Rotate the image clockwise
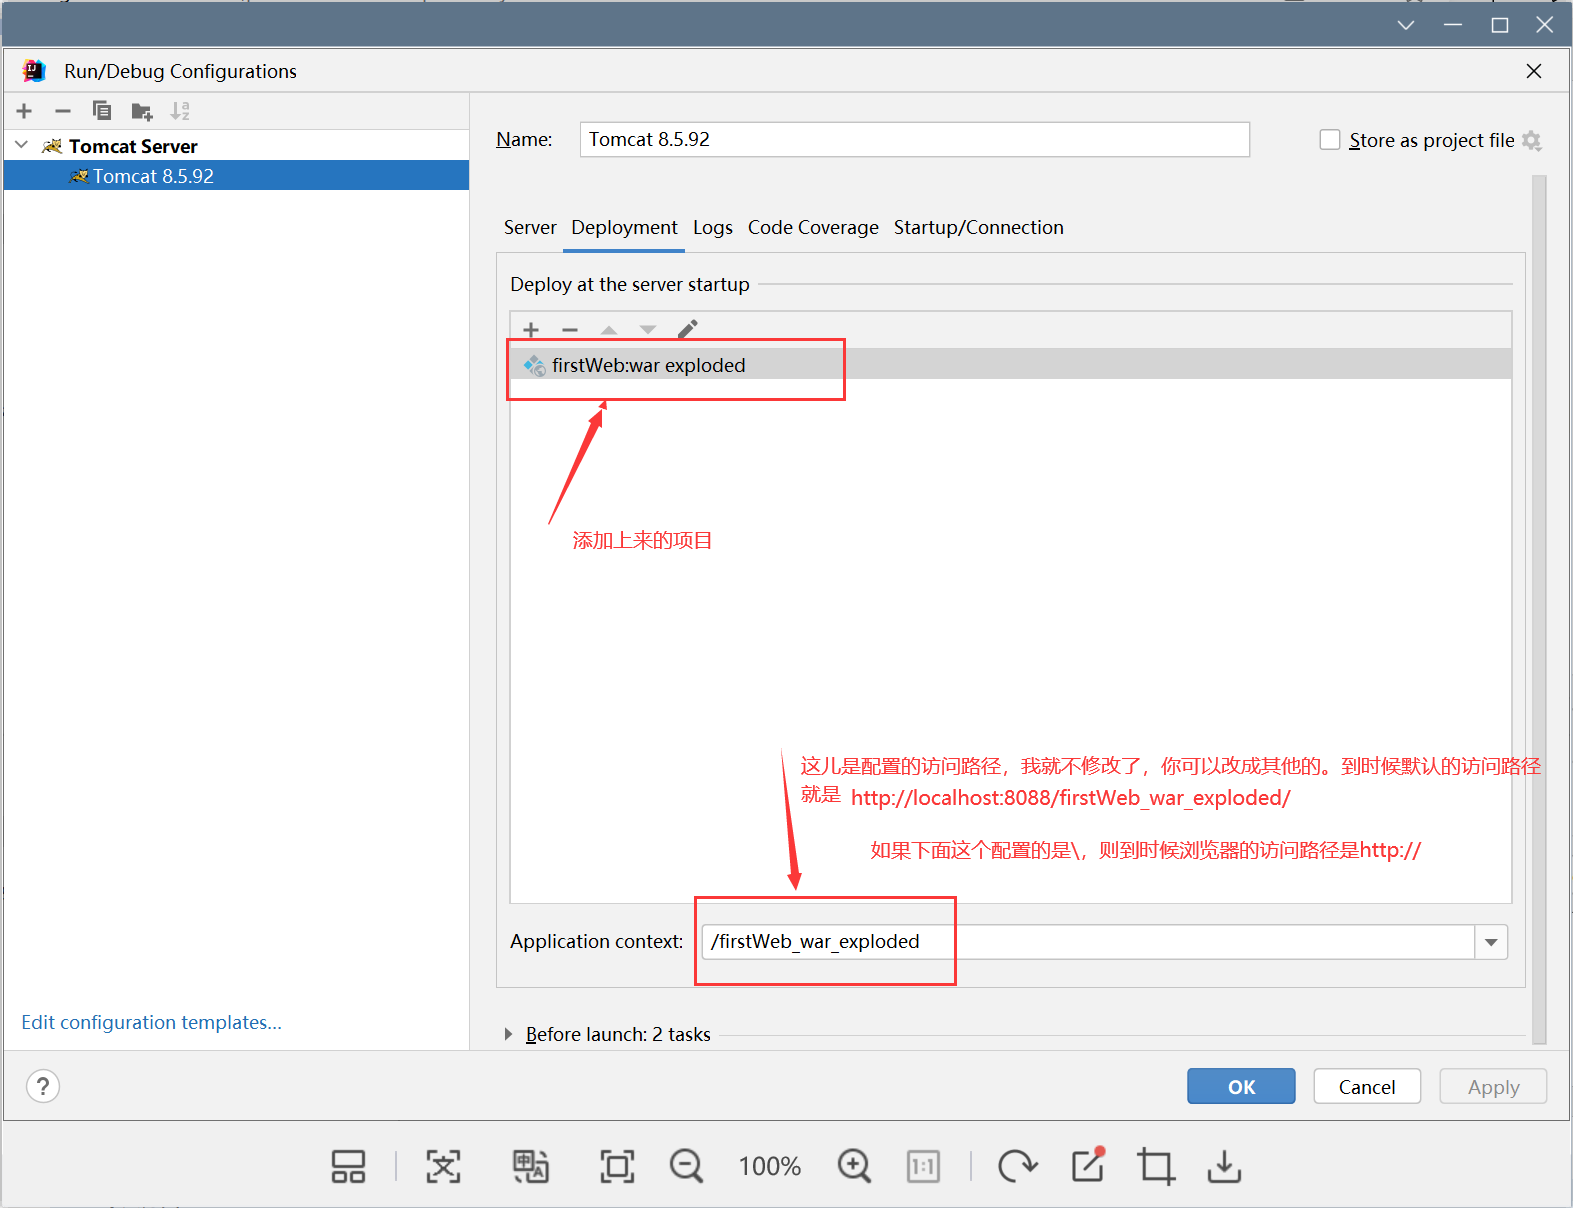Screen dimensions: 1573x1208 1017,1166
